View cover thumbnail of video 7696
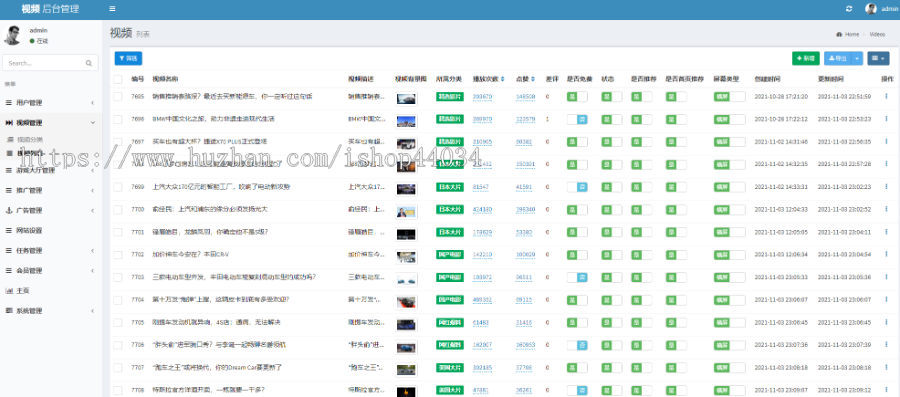Viewport: 900px width, 397px height. pos(406,121)
